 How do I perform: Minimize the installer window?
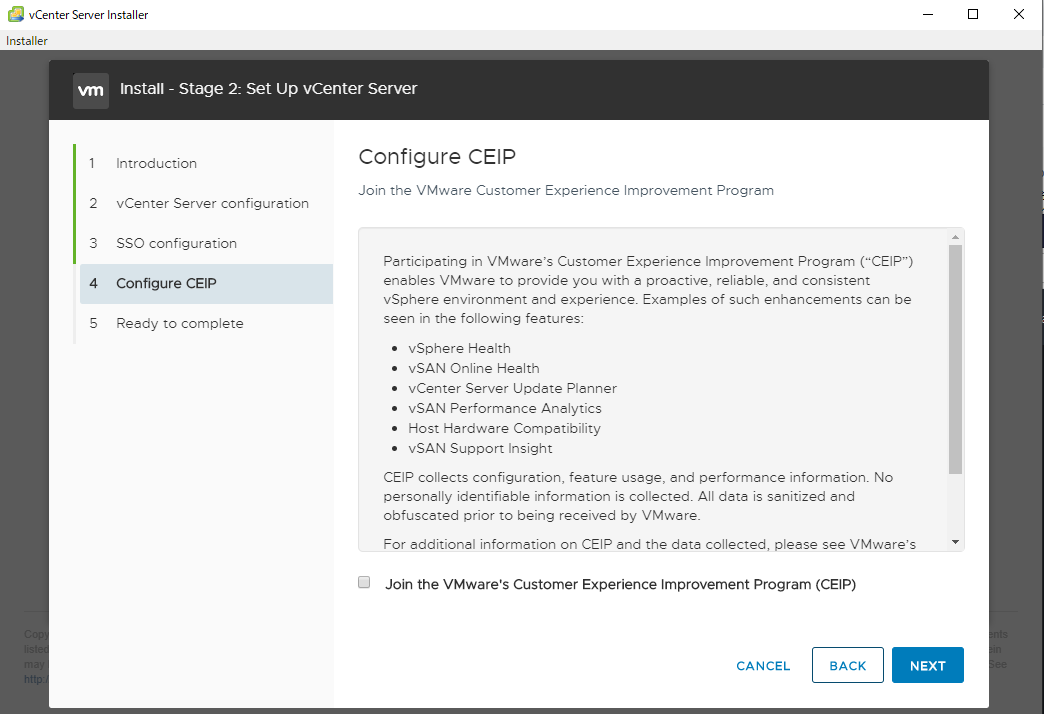click(927, 14)
